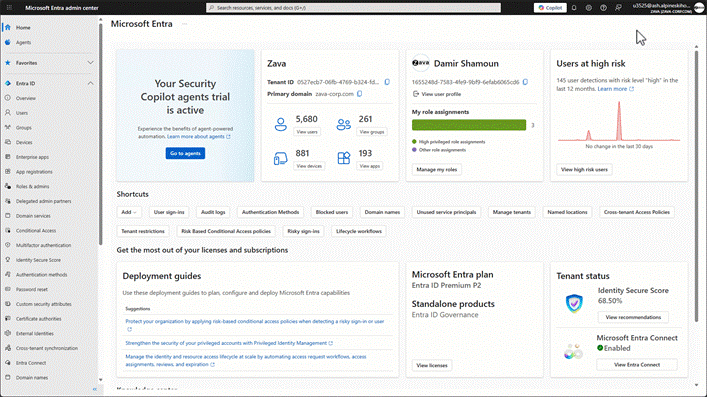Click View users button
This screenshot has width=707, height=397.
pyautogui.click(x=307, y=132)
